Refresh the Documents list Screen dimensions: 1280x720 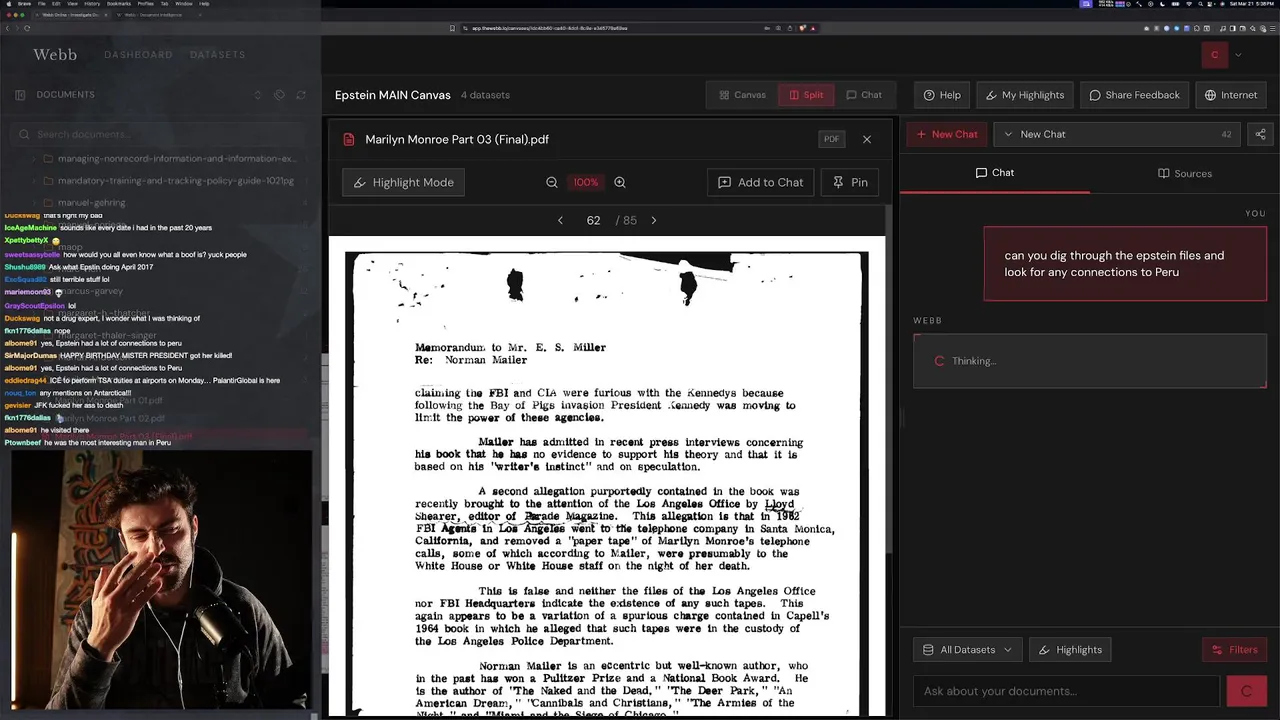[x=301, y=95]
